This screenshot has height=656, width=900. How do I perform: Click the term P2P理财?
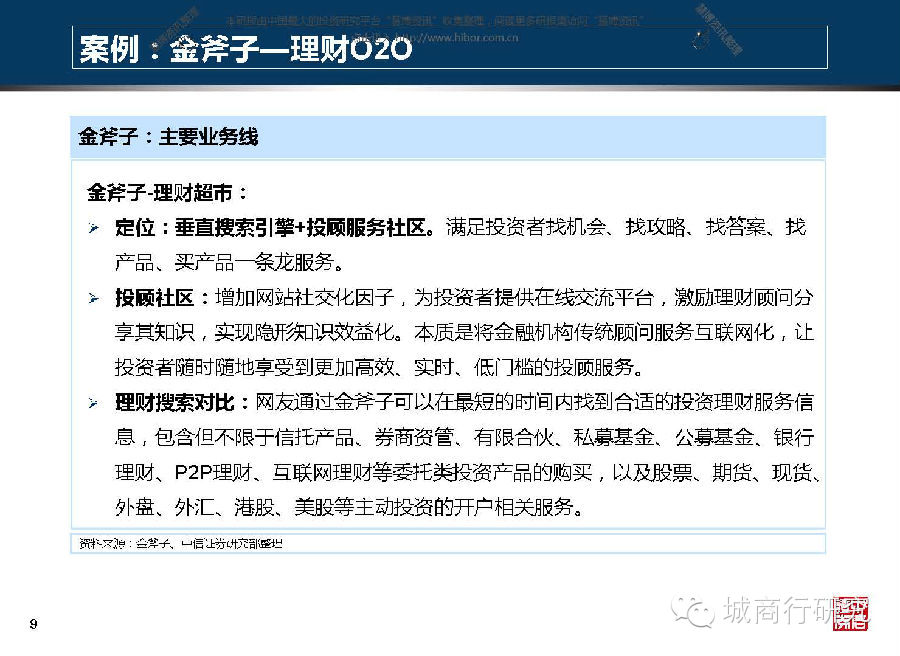(214, 472)
